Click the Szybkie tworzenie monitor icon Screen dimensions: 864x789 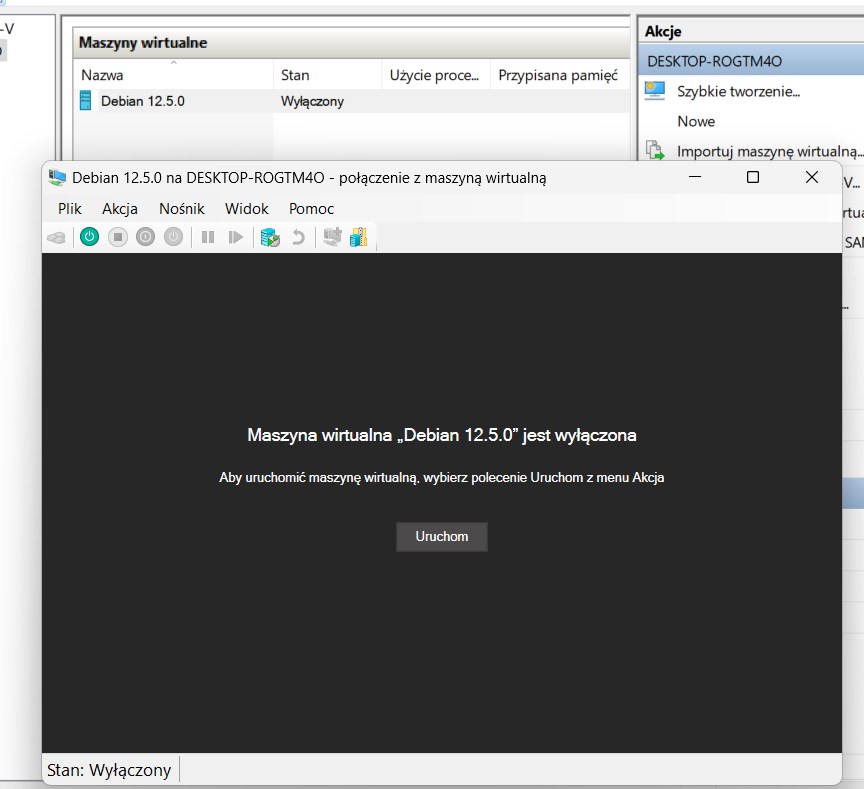coord(655,91)
